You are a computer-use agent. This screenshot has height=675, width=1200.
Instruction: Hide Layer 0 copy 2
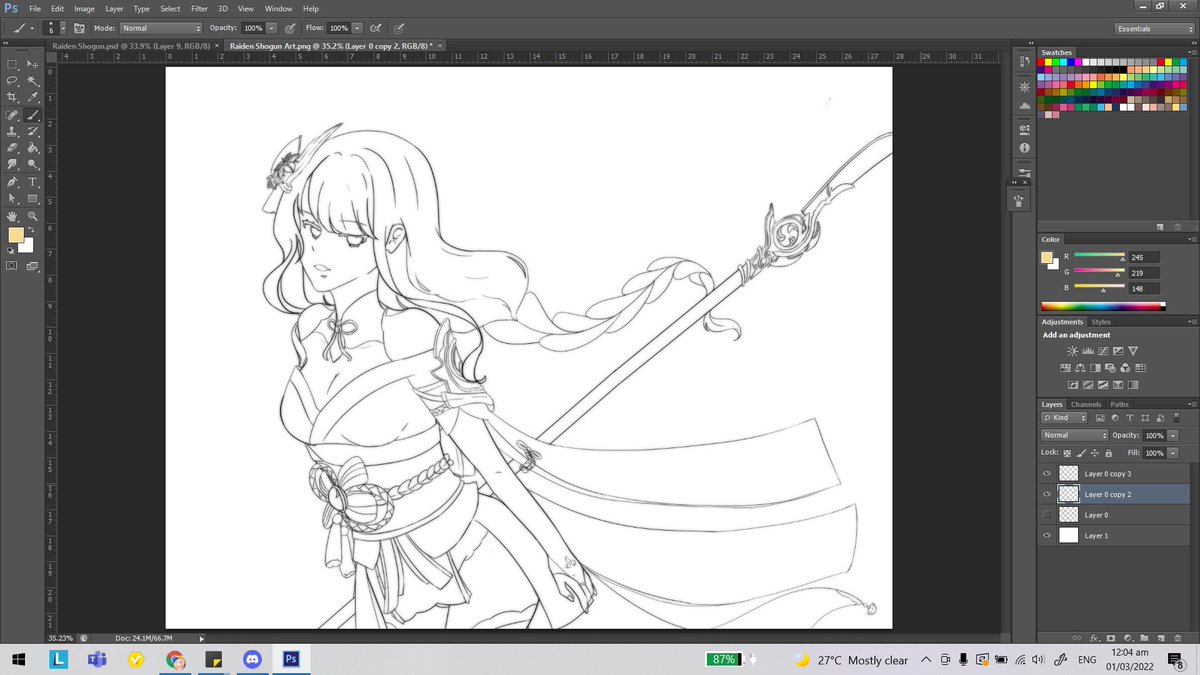point(1047,494)
